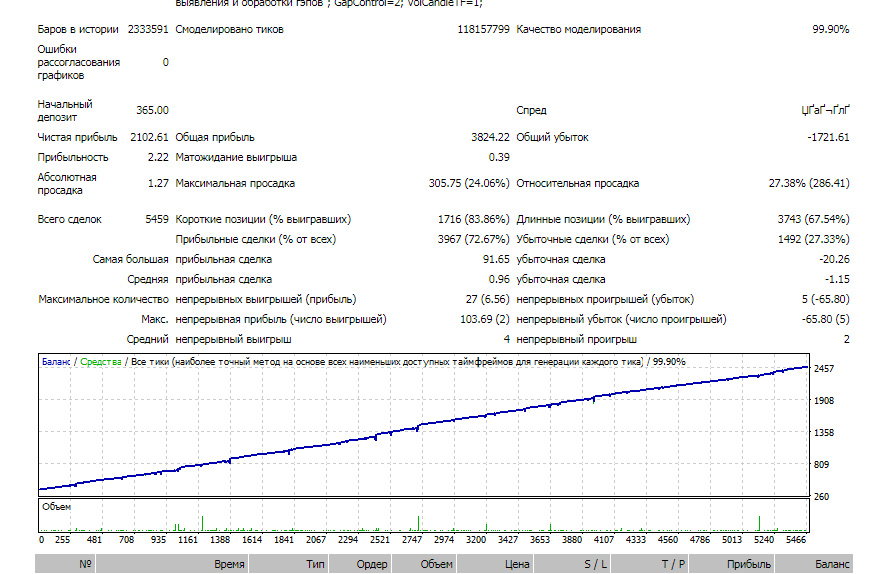Select absolute drawdown value 1.27
891x574 pixels.
(158, 183)
